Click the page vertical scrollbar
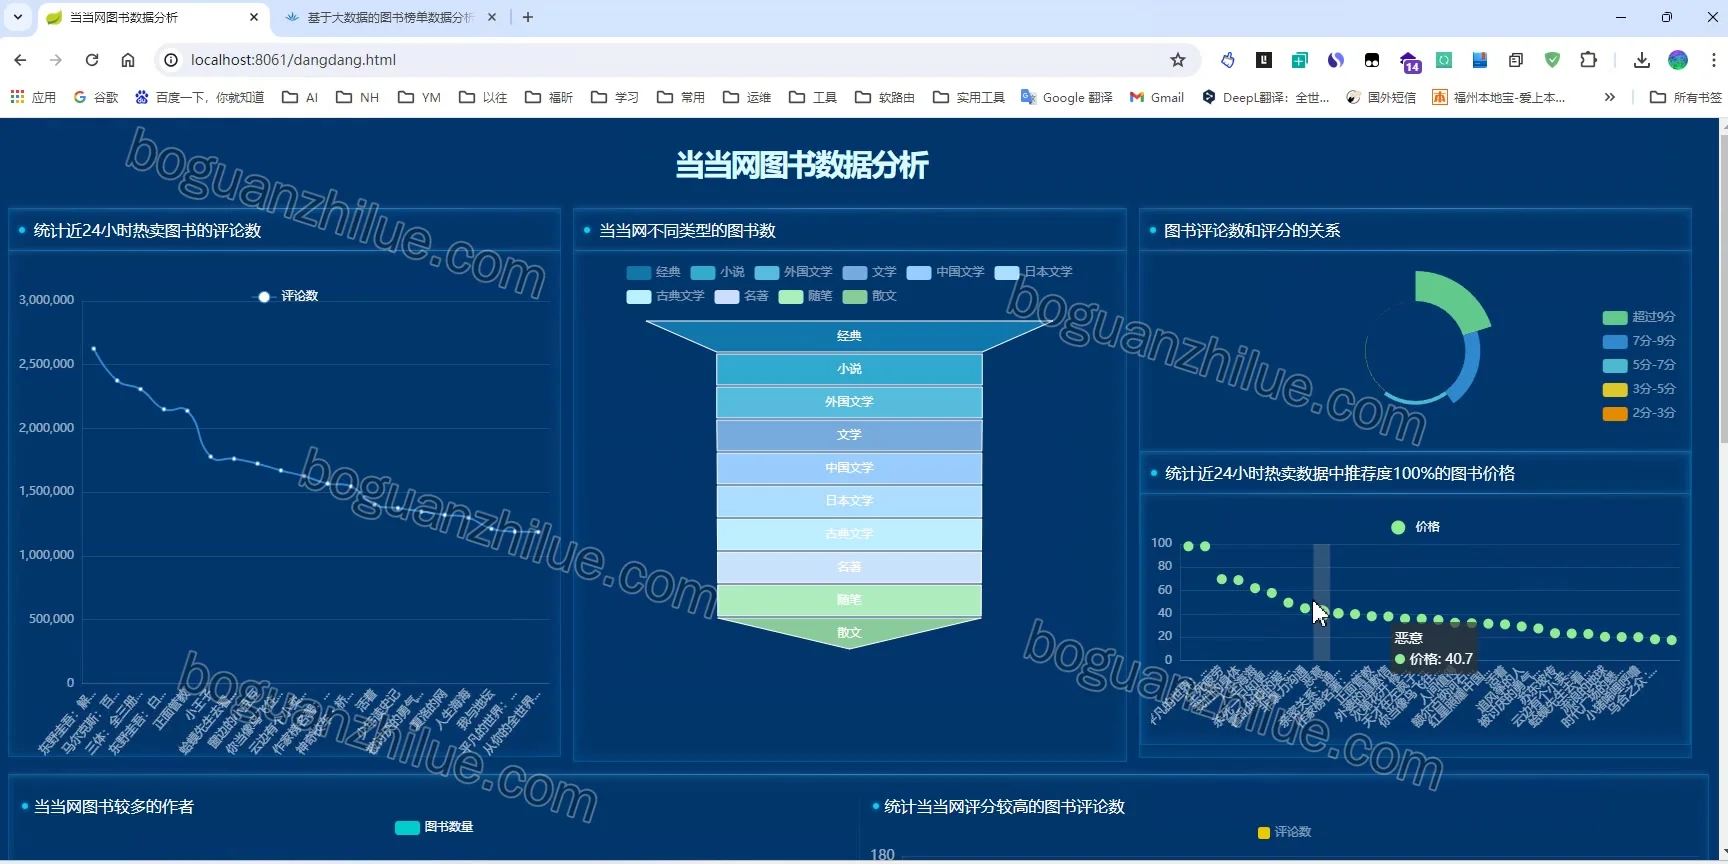1728x864 pixels. pos(1722,290)
